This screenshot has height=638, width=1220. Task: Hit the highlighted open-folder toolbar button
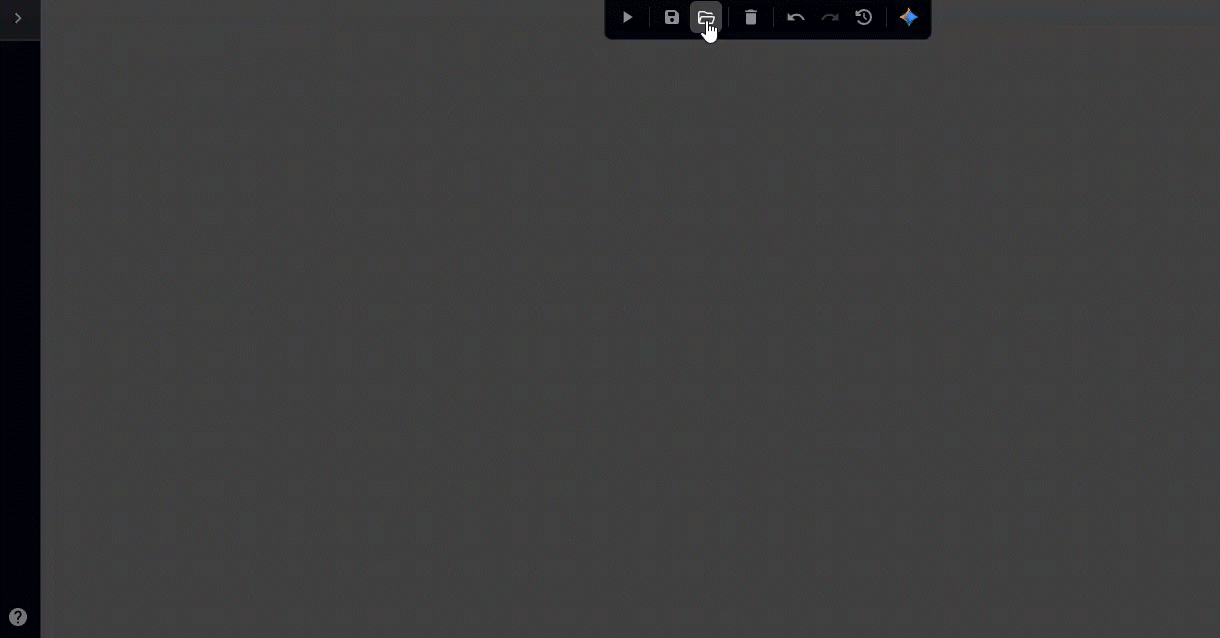click(706, 17)
